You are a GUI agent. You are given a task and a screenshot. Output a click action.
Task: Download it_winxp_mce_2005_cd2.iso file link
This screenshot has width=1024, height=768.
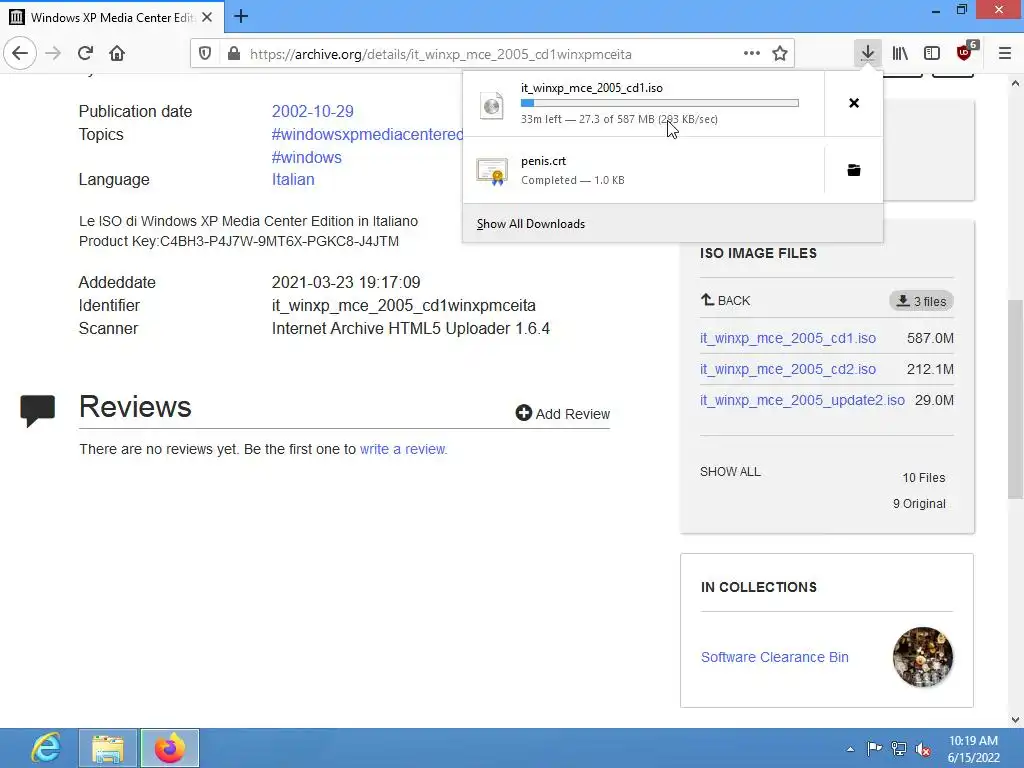(788, 369)
